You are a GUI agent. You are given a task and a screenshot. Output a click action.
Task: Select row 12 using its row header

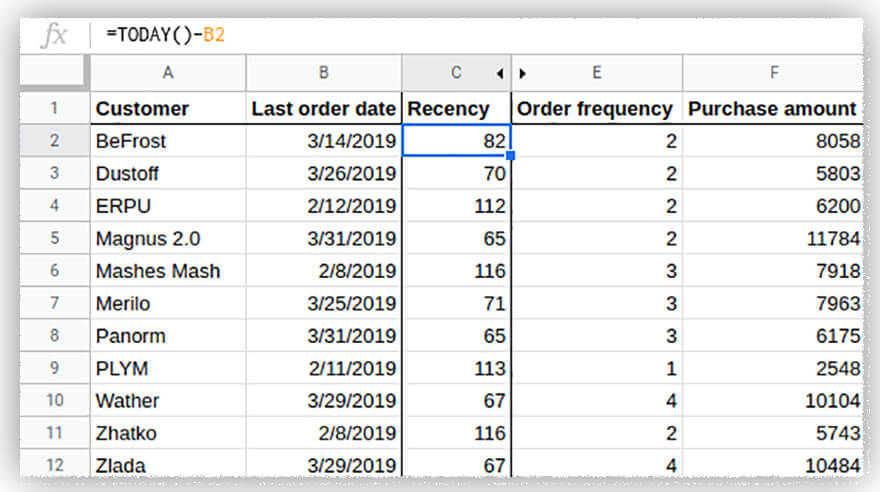pos(54,466)
